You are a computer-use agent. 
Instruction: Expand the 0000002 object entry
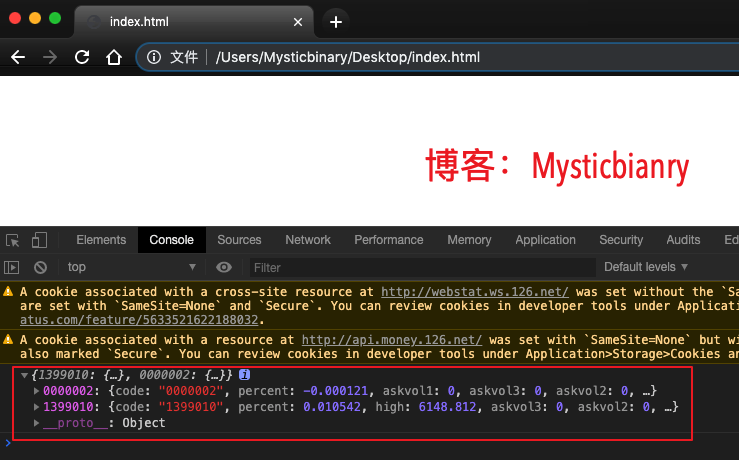point(36,391)
